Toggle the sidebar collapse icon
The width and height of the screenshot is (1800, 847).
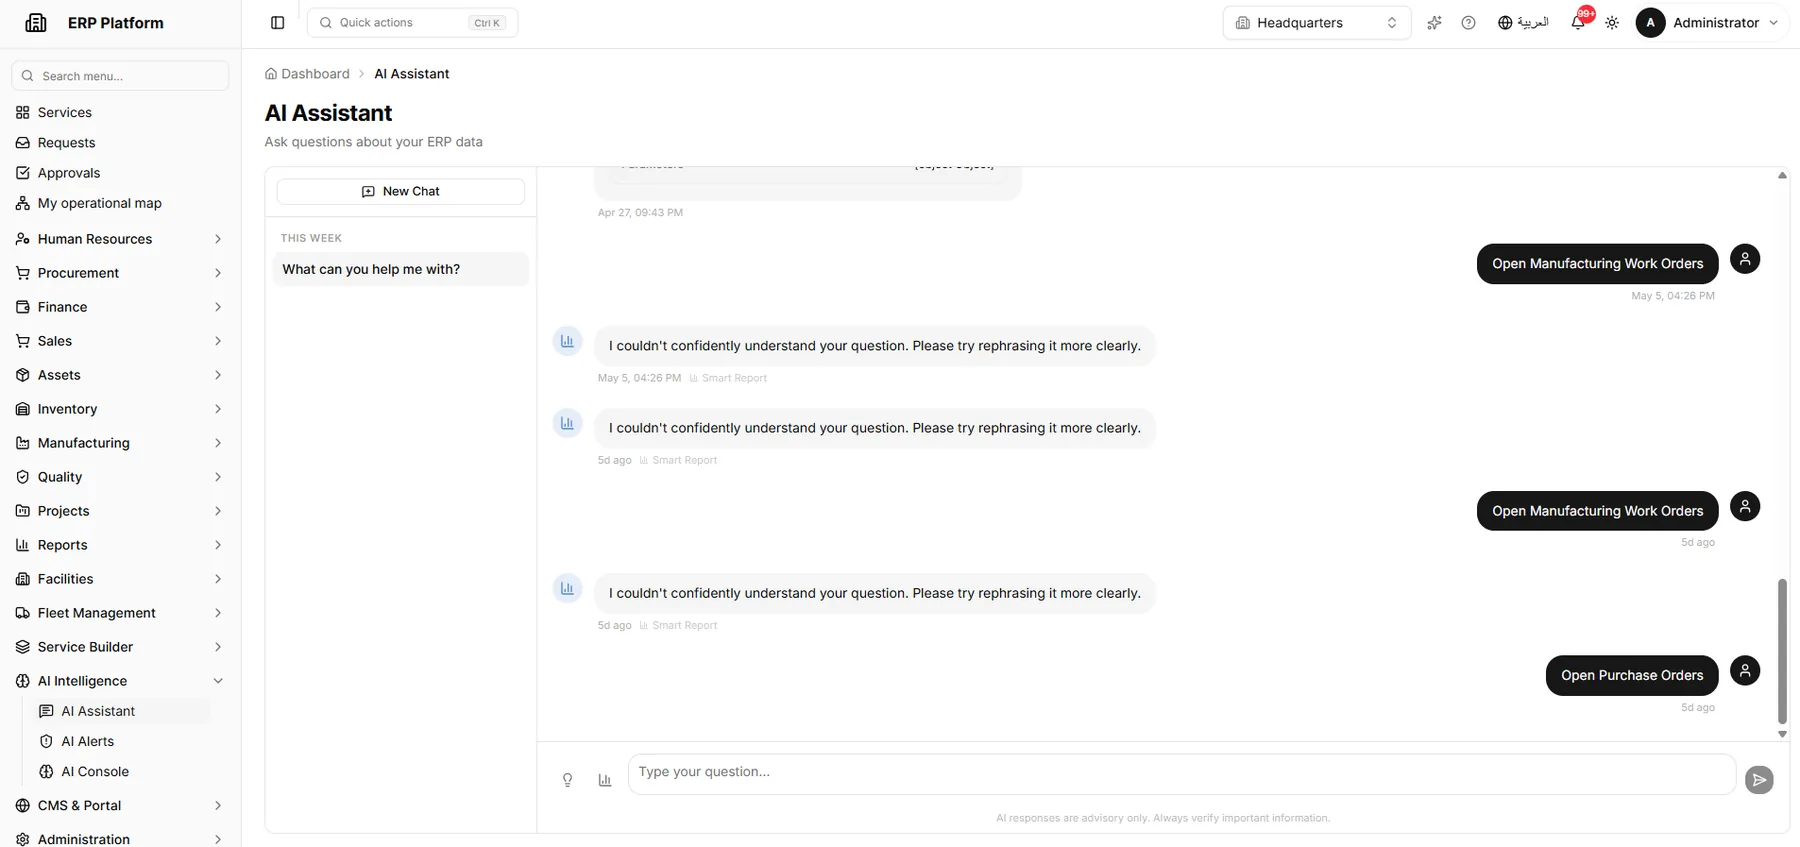click(x=278, y=23)
